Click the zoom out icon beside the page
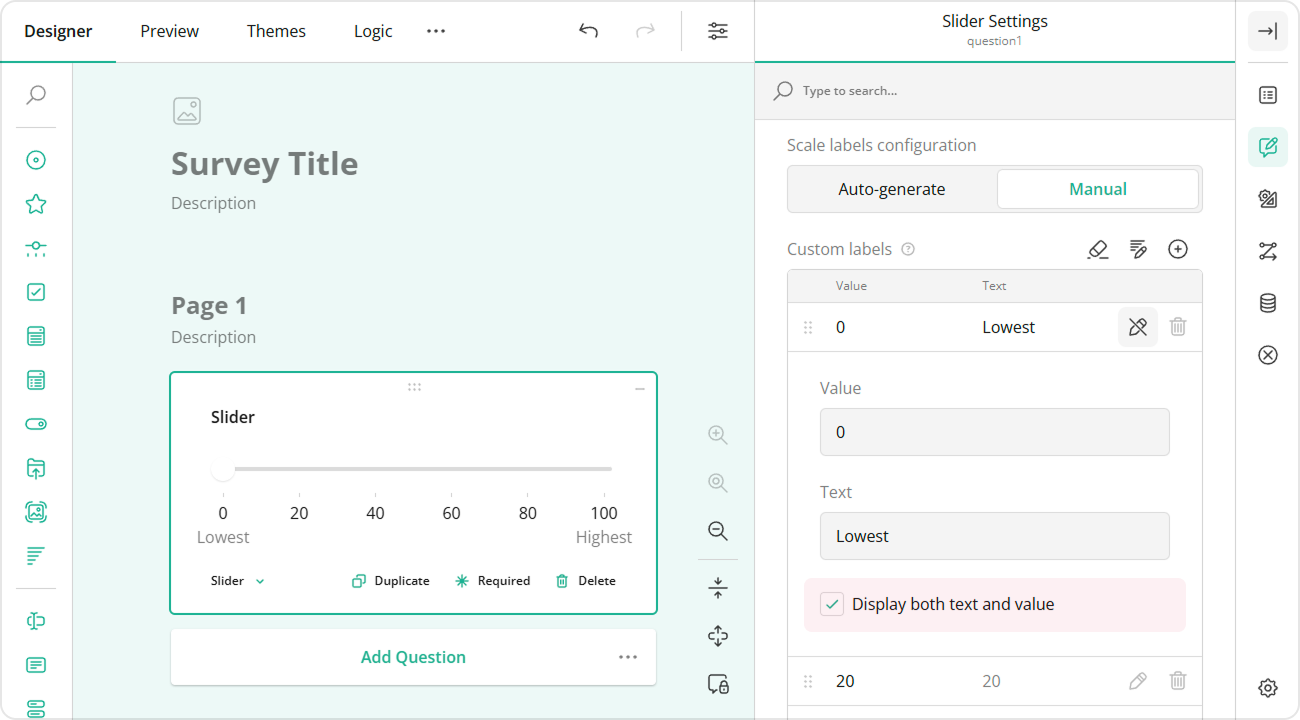The height and width of the screenshot is (720, 1300). click(x=717, y=531)
